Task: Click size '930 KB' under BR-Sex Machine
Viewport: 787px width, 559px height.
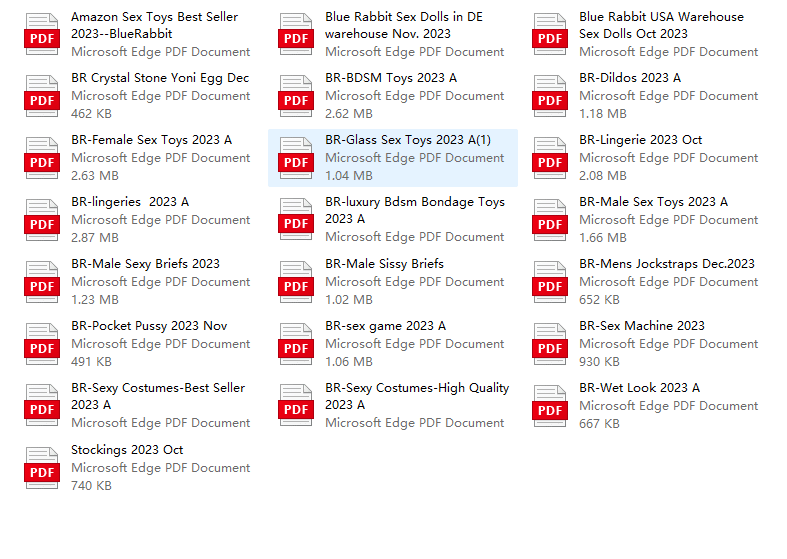Action: [599, 362]
